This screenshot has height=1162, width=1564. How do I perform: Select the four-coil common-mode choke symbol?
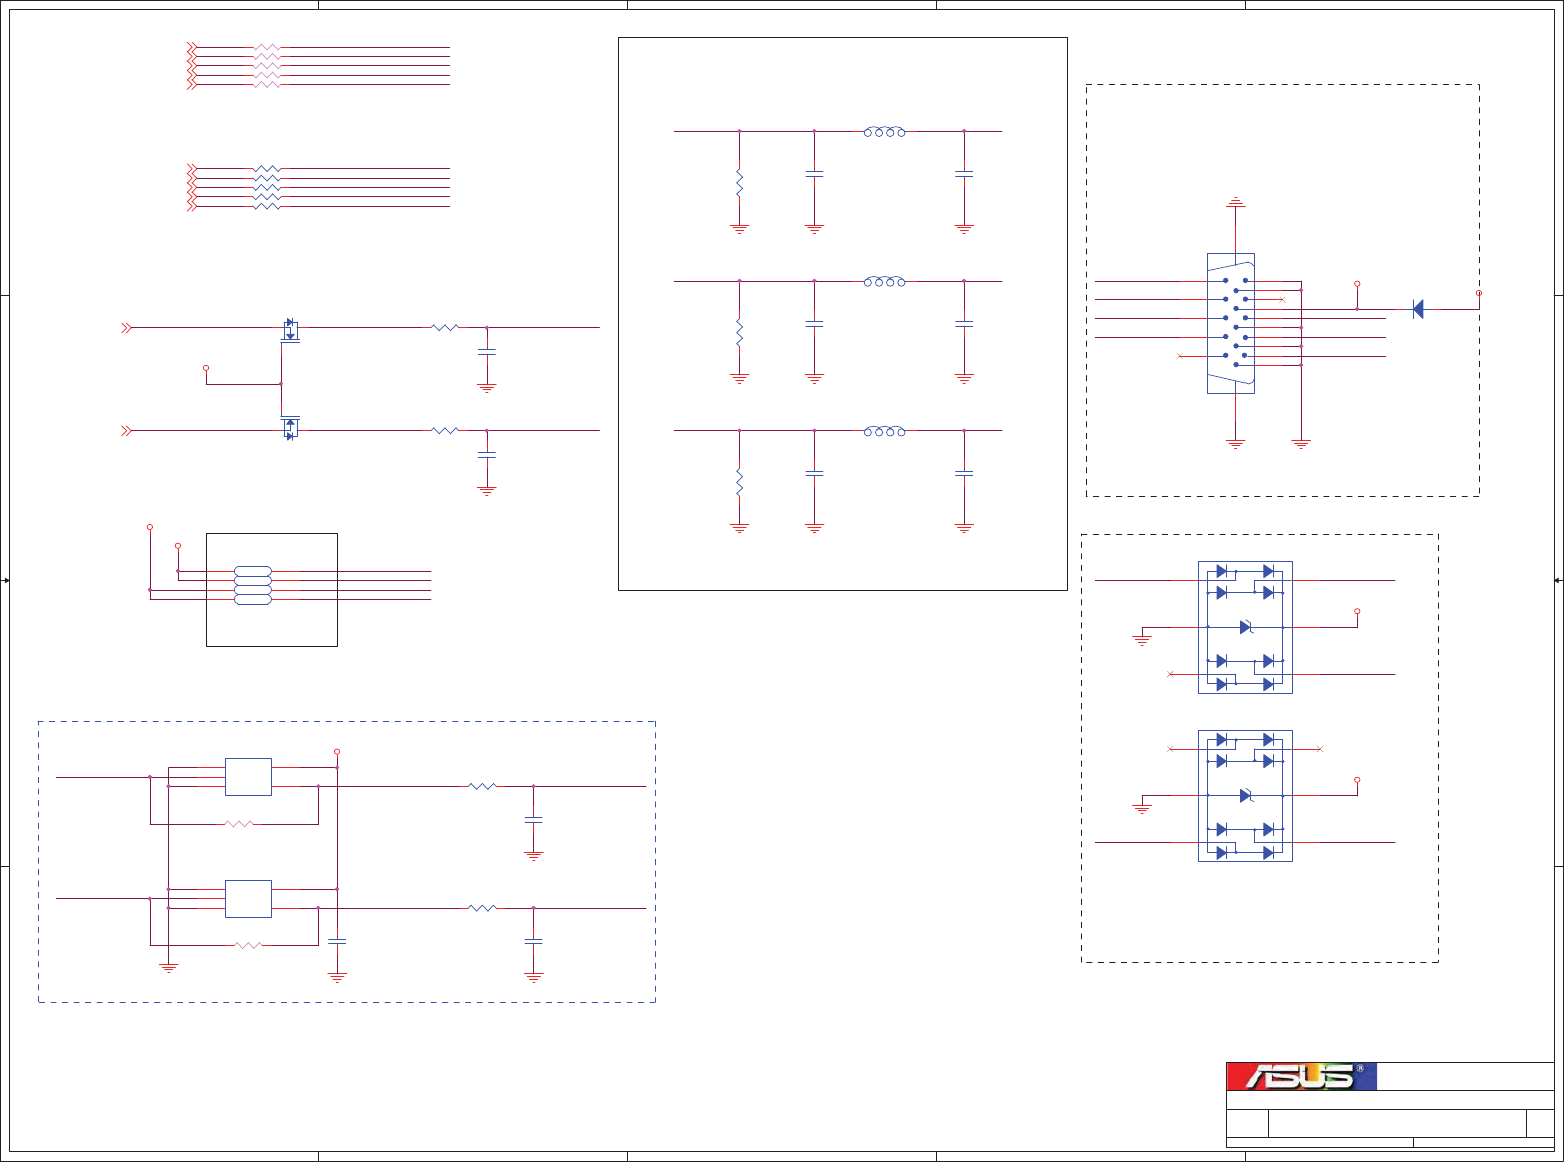(x=253, y=585)
